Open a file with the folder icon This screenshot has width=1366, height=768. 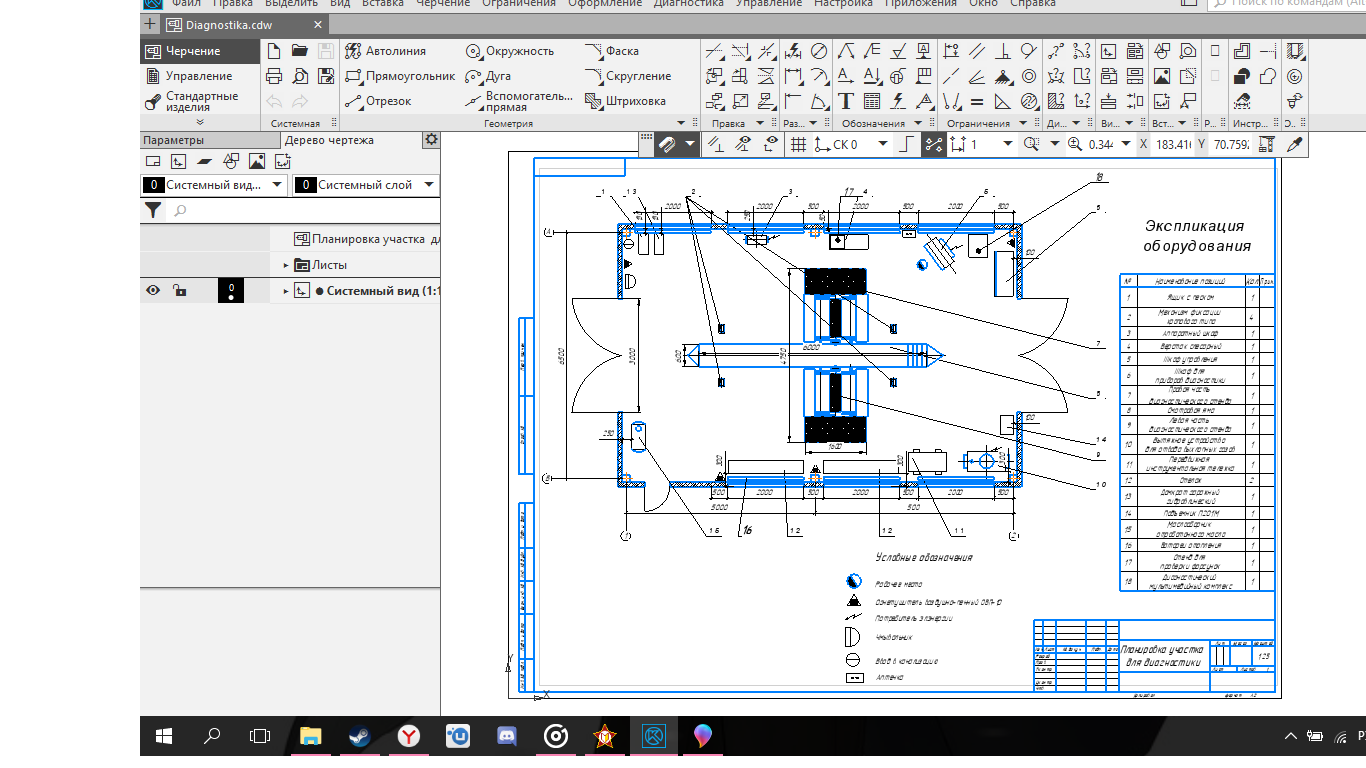point(300,51)
